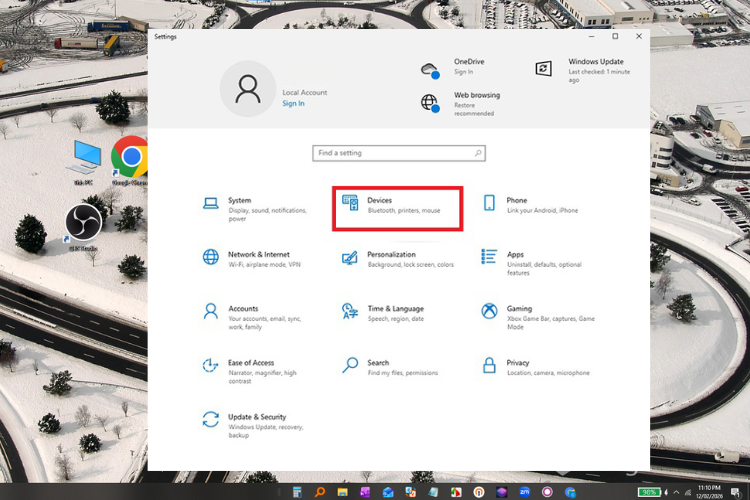The width and height of the screenshot is (750, 500).
Task: Click 'Restore recommended' text
Action: (474, 109)
